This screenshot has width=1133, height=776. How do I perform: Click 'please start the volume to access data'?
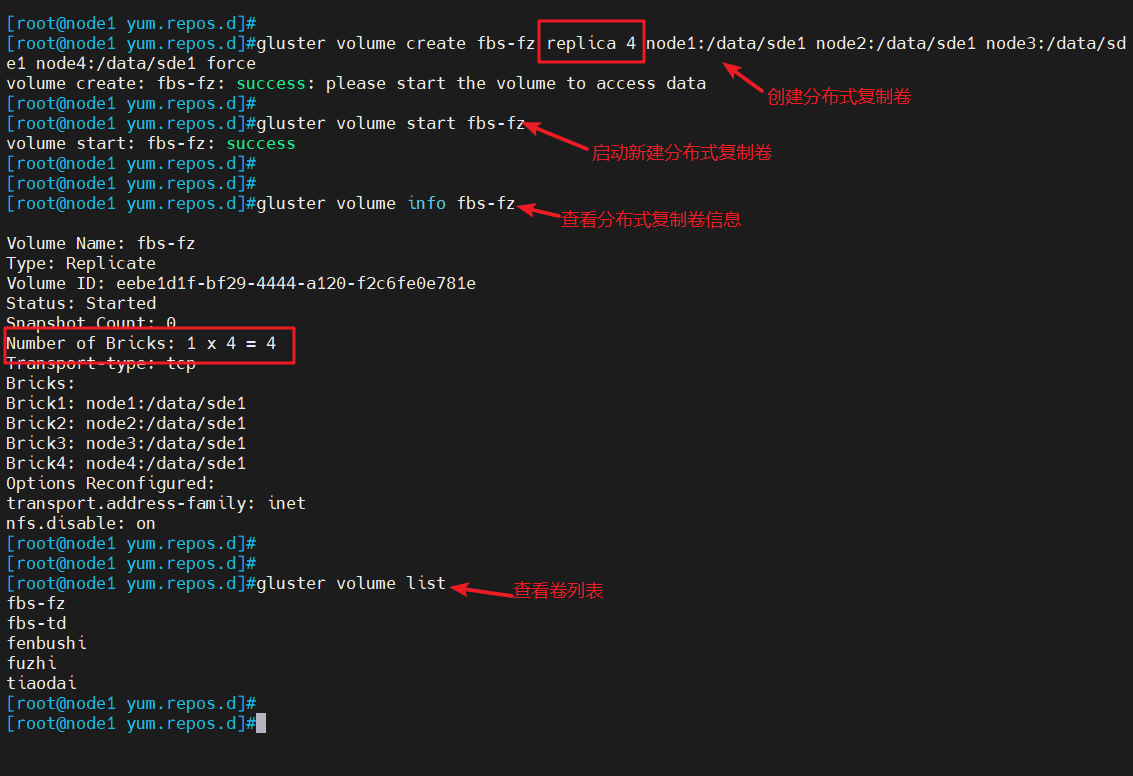[516, 84]
